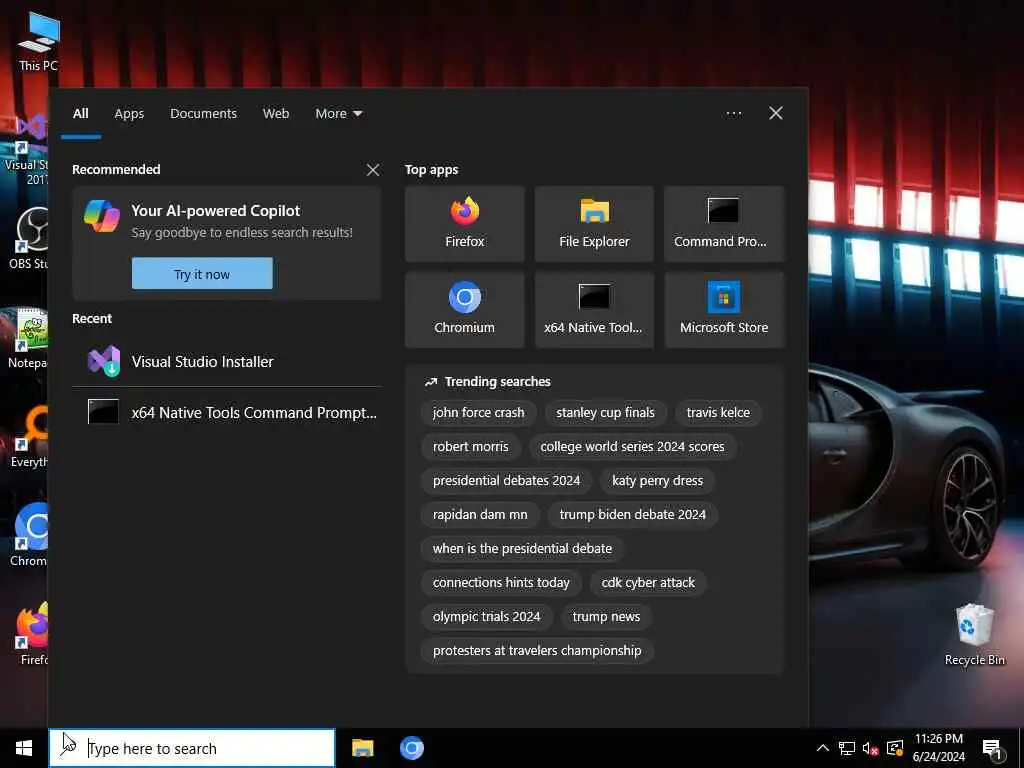Search trending 'stanley cup finals'

605,413
